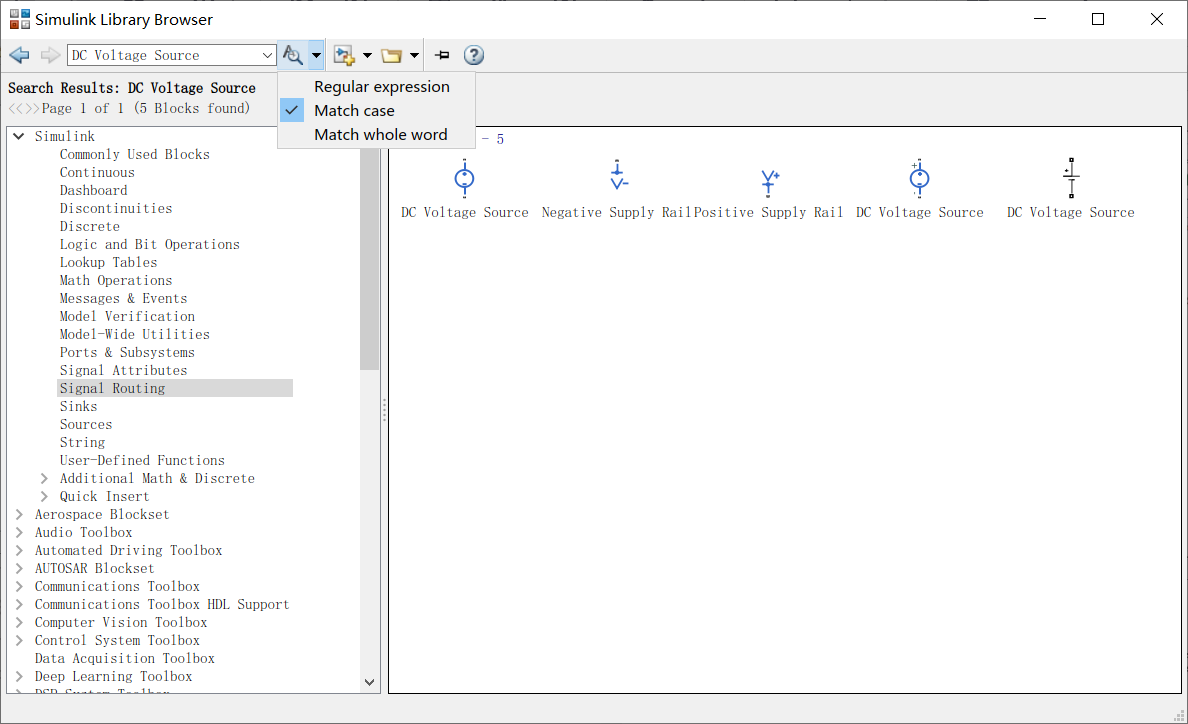Expand the Computer Vision Toolbox library
The height and width of the screenshot is (724, 1188).
click(20, 623)
